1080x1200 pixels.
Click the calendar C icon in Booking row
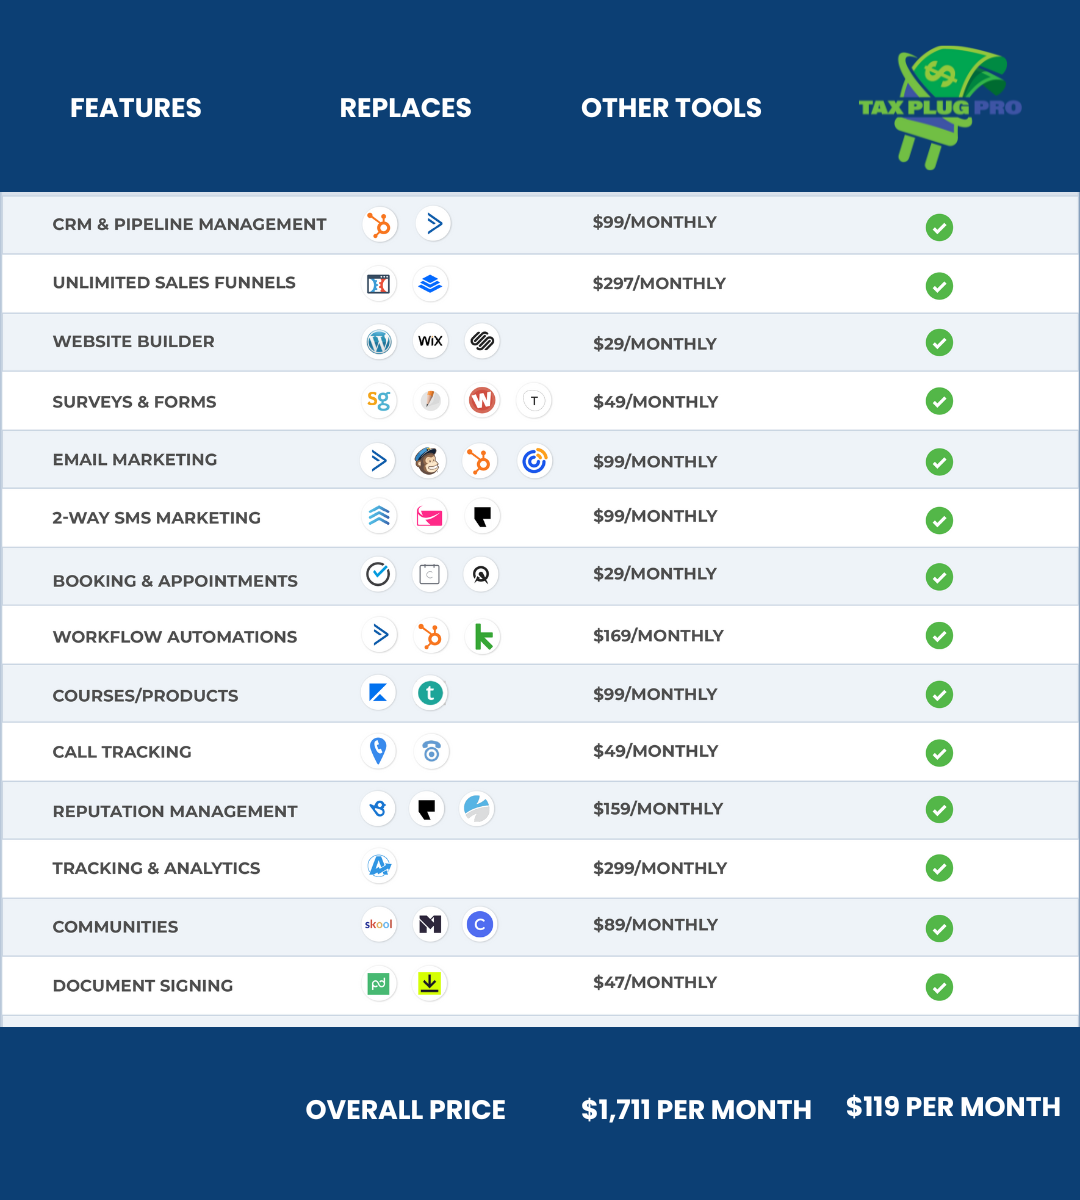pos(429,574)
